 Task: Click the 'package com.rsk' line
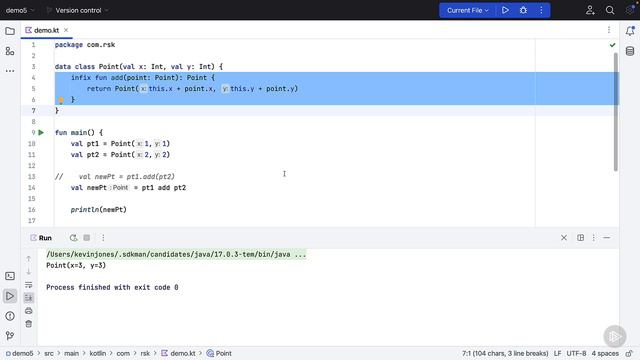[85, 45]
